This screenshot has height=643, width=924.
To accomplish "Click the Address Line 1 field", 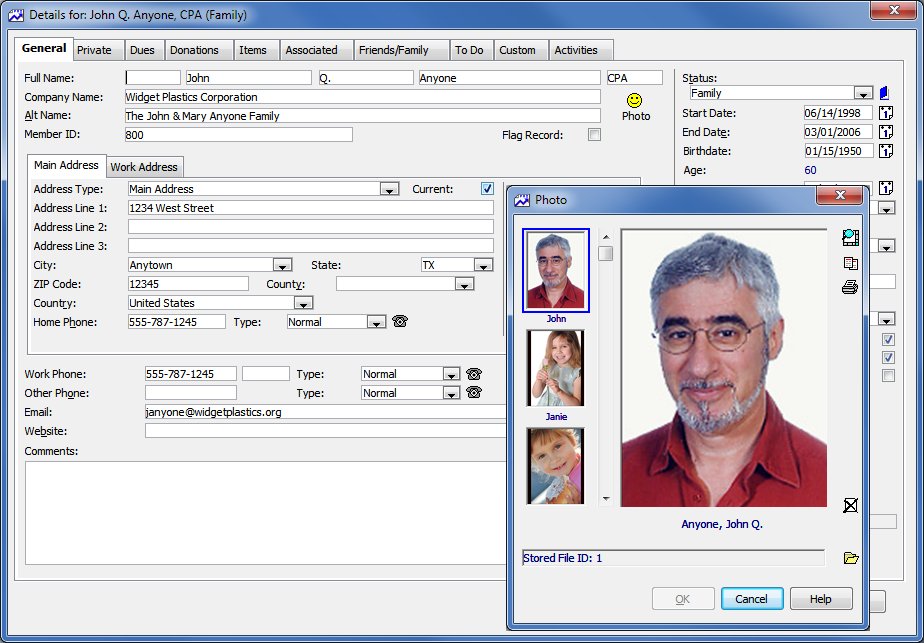I will 311,207.
